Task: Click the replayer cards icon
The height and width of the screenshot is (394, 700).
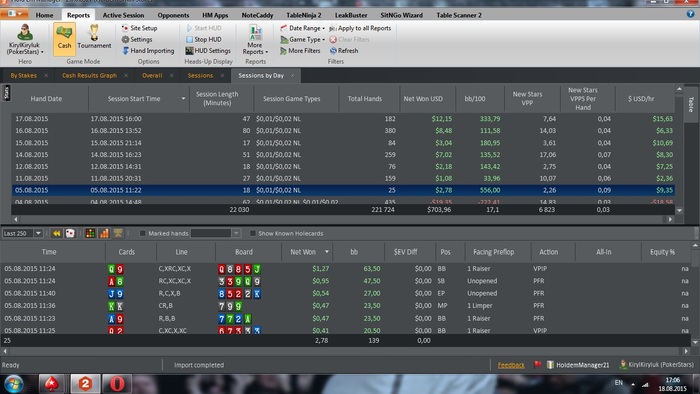Action: pyautogui.click(x=70, y=233)
